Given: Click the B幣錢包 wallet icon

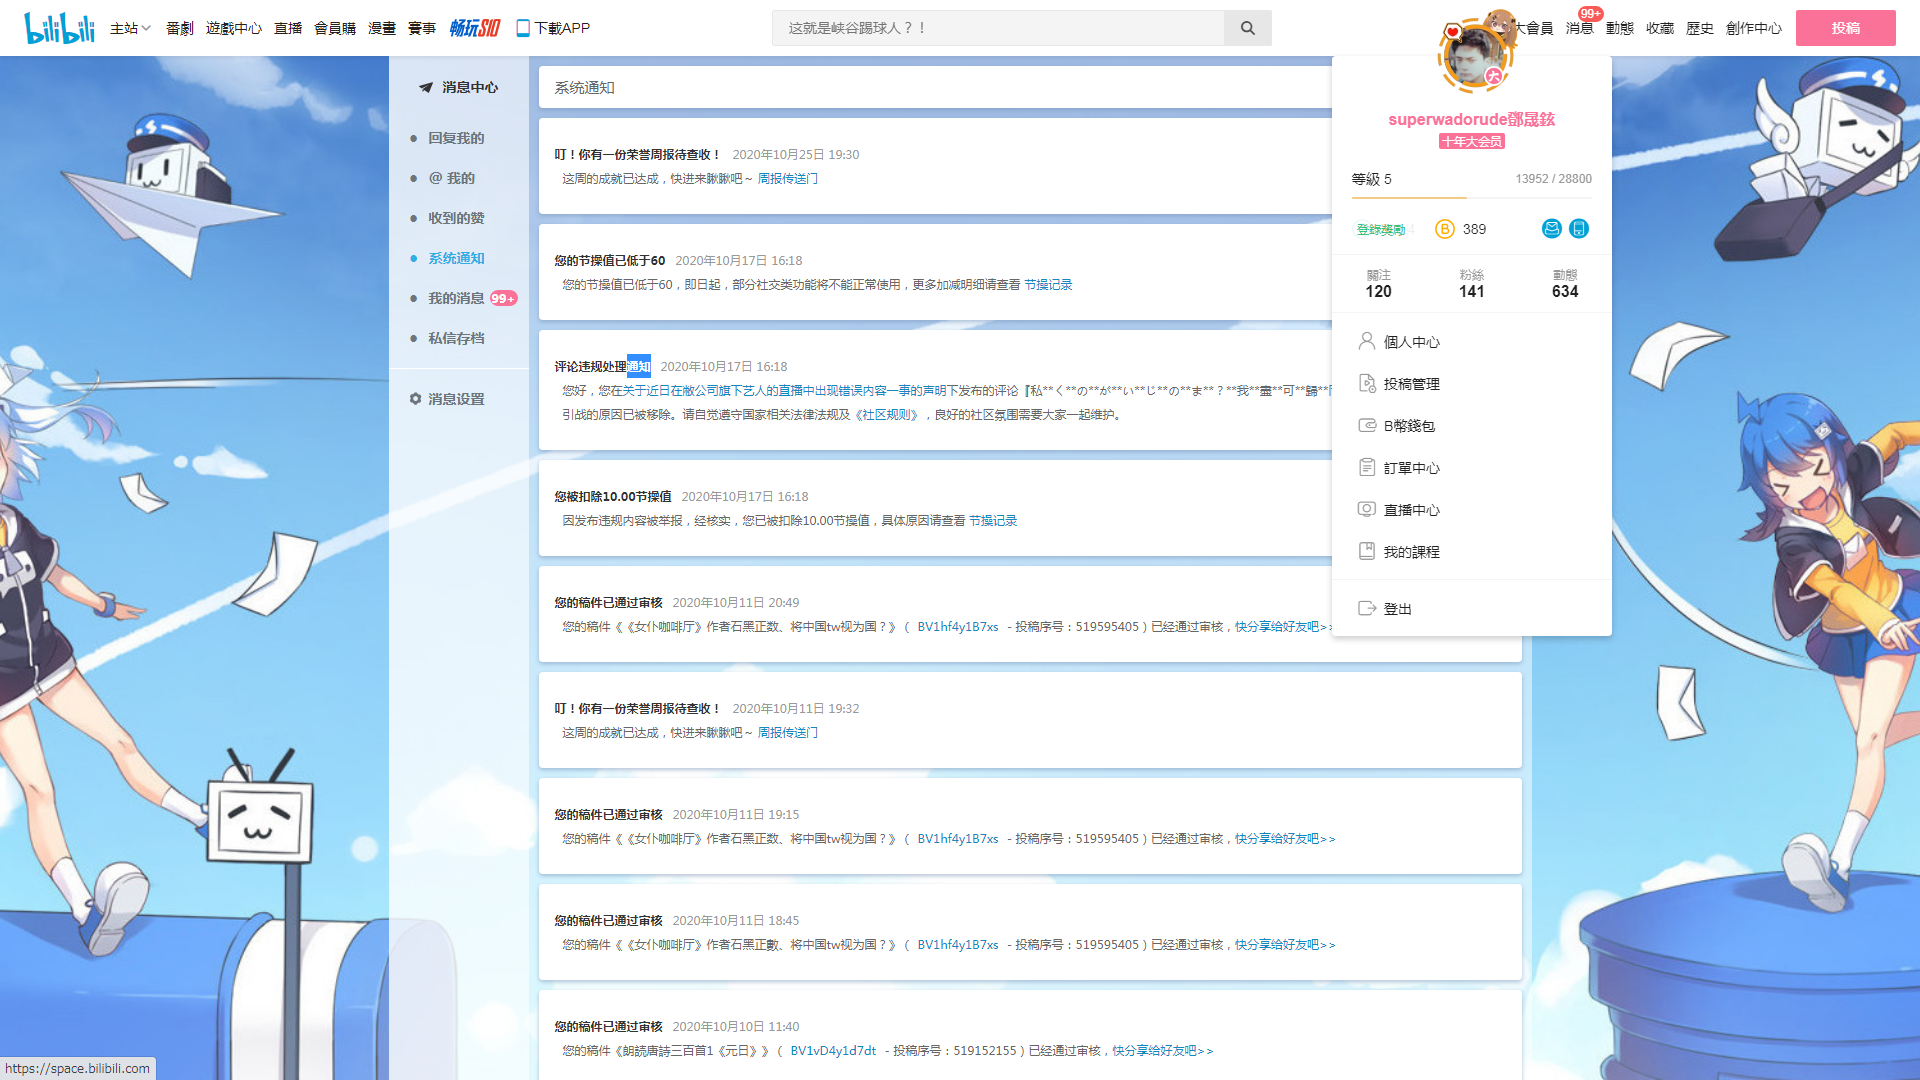Looking at the screenshot, I should 1366,425.
